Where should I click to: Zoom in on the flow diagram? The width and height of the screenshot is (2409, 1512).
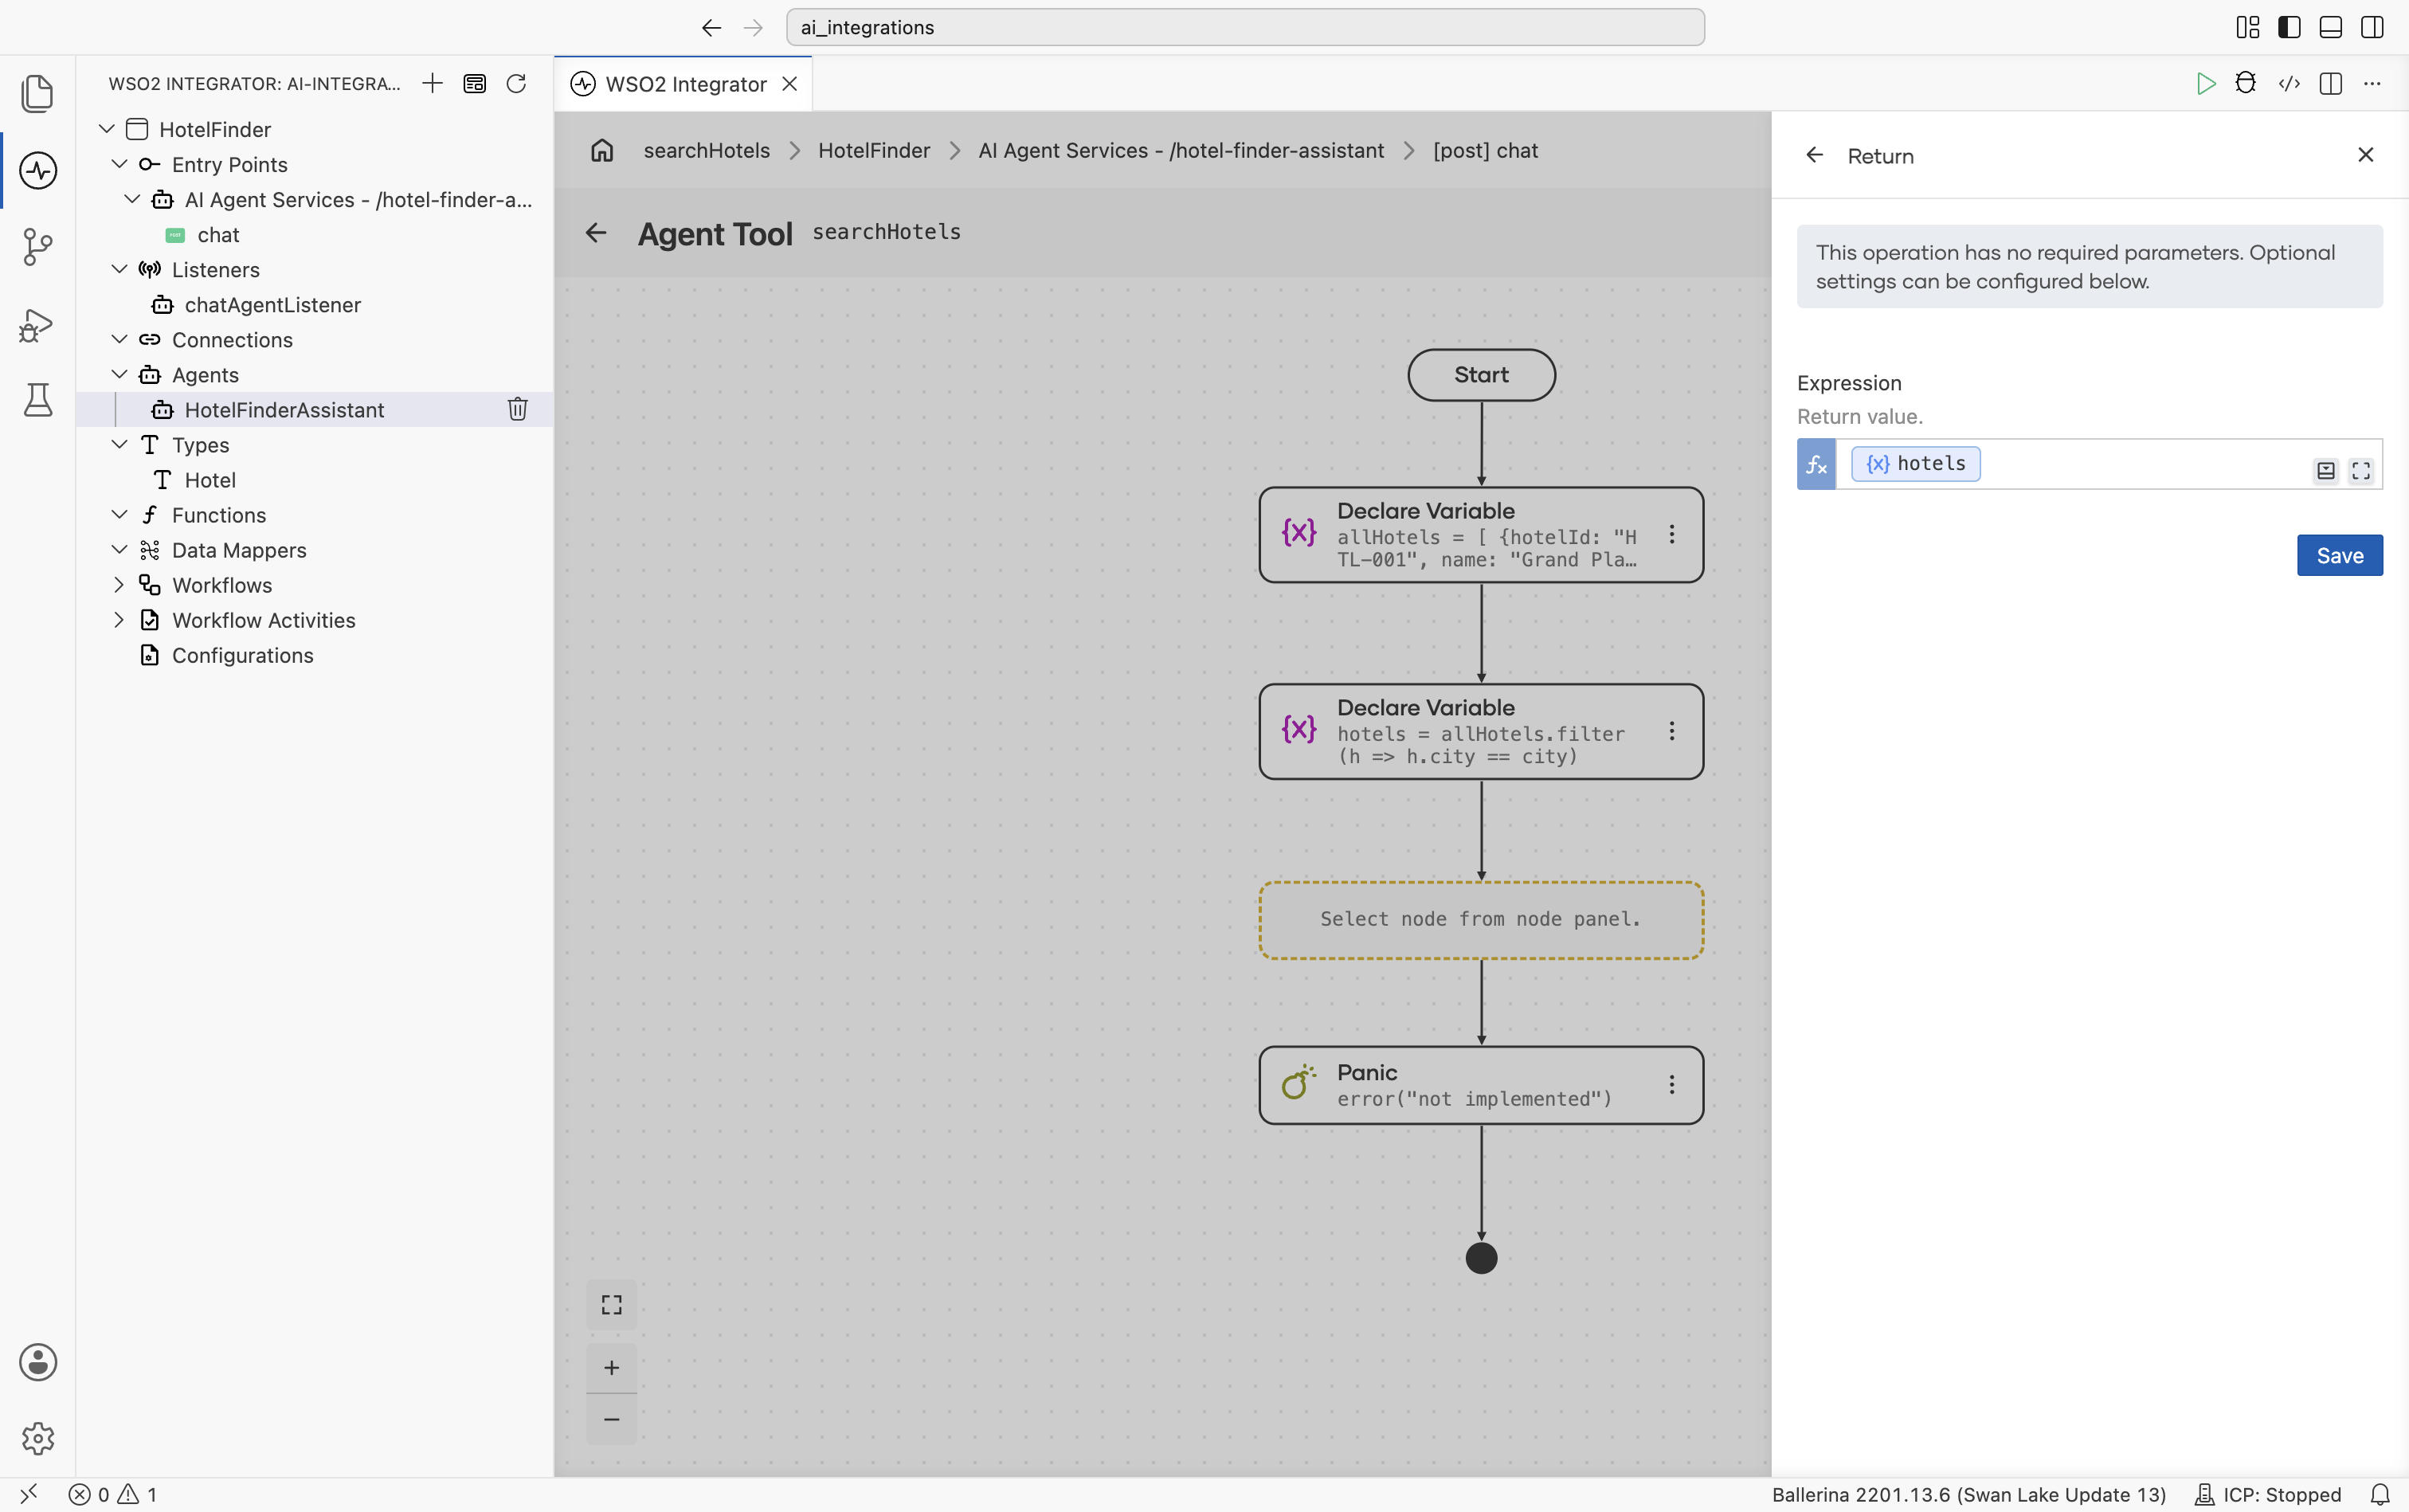click(612, 1368)
